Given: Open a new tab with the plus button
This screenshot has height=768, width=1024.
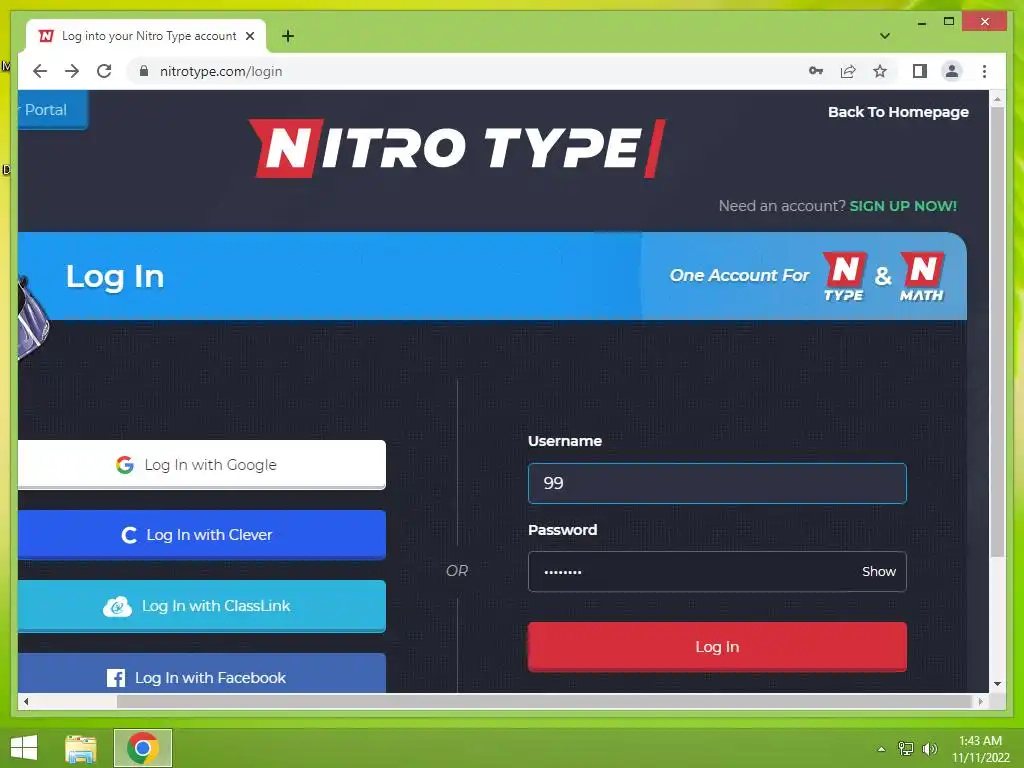Looking at the screenshot, I should (288, 36).
